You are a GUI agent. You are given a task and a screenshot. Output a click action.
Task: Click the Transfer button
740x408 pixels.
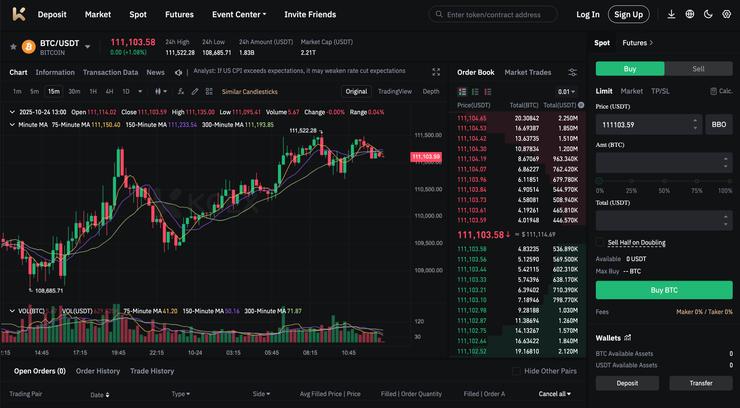[701, 383]
